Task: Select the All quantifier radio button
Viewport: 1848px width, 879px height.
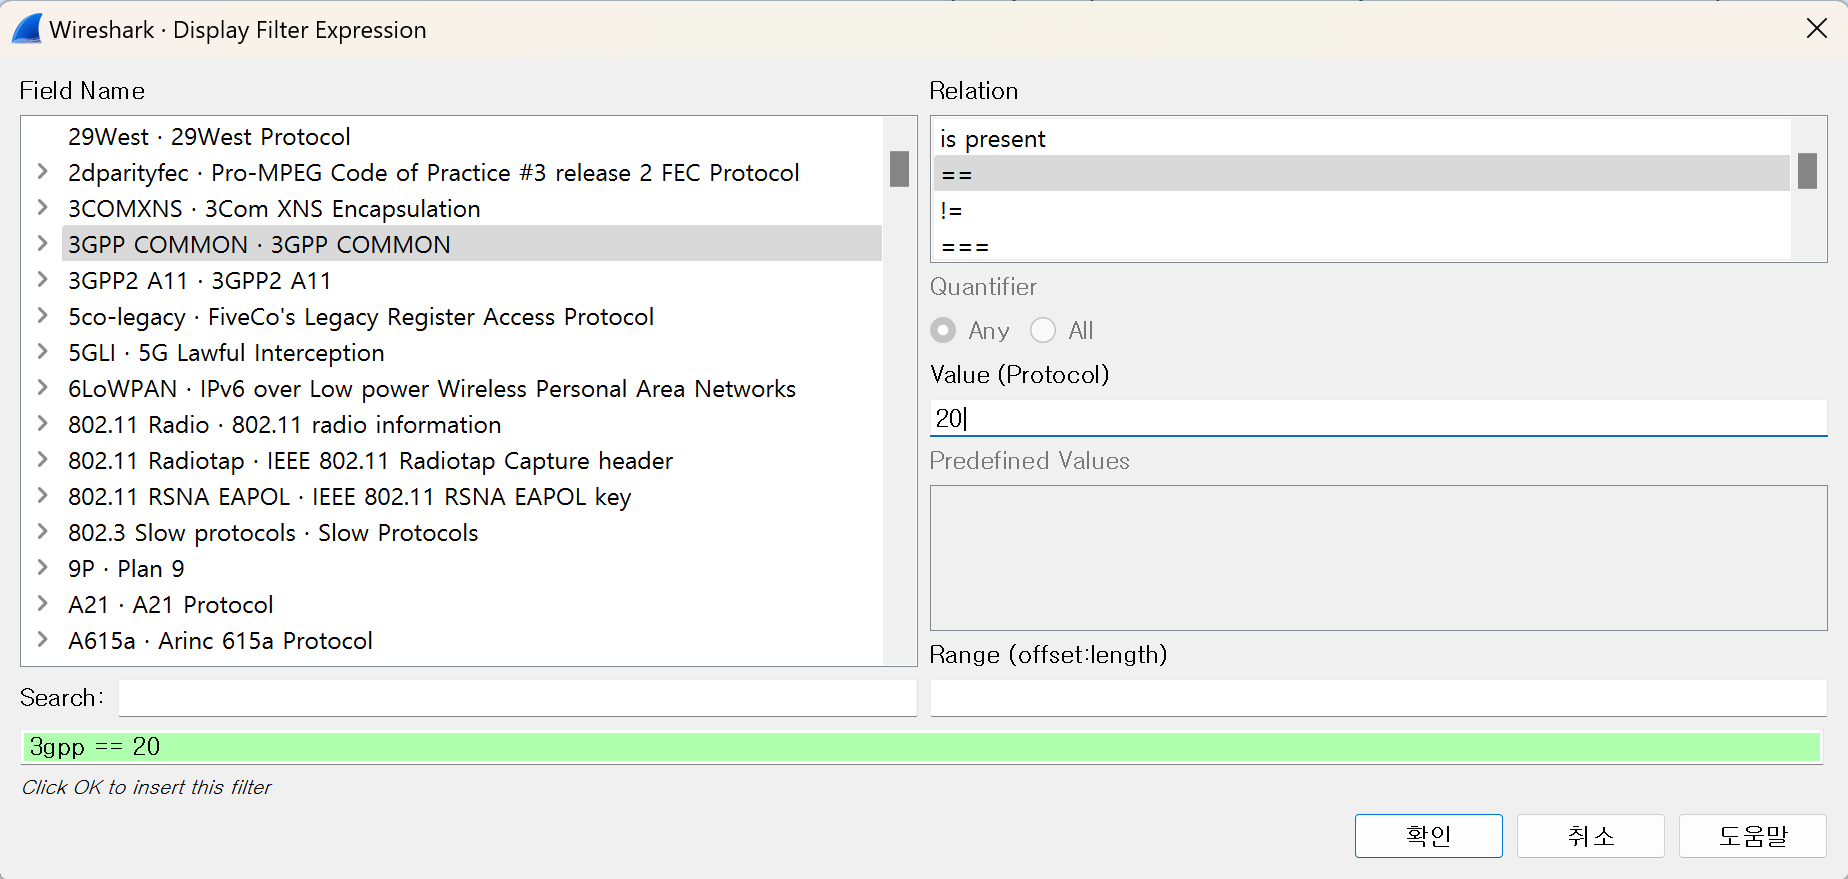Action: (x=1043, y=330)
